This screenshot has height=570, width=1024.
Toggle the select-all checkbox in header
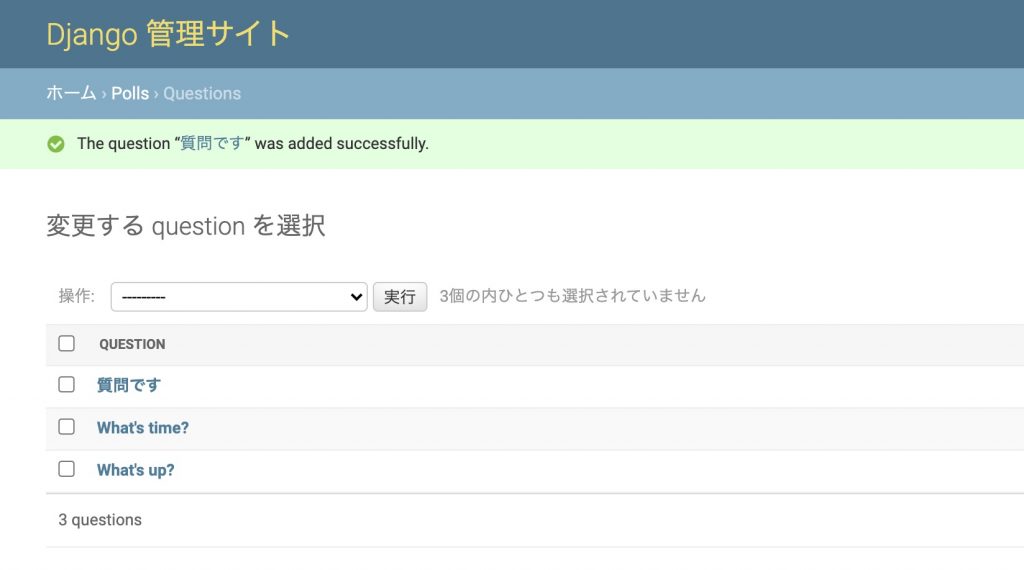67,343
